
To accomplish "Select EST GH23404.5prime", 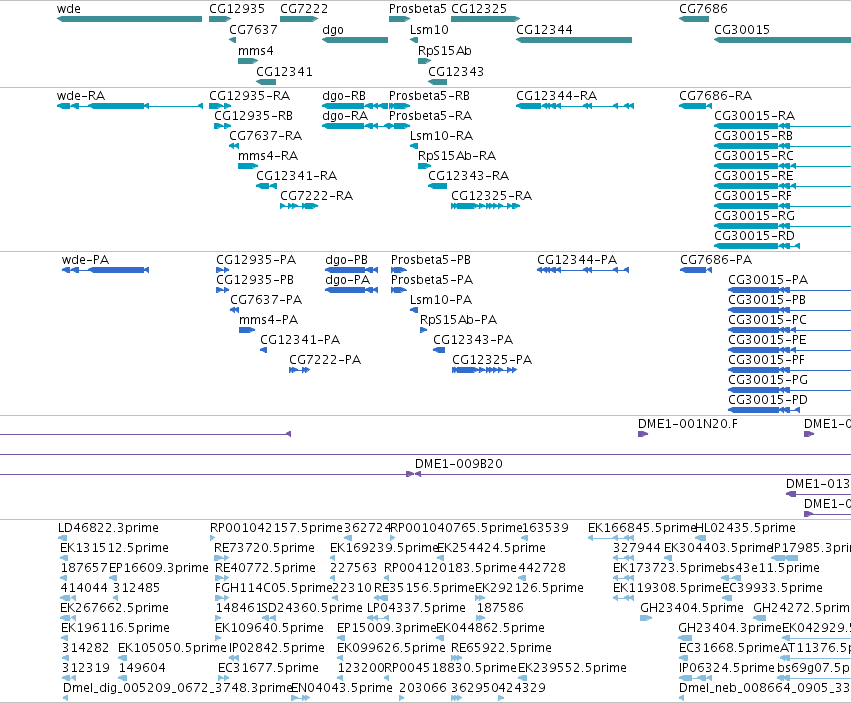I will (646, 618).
